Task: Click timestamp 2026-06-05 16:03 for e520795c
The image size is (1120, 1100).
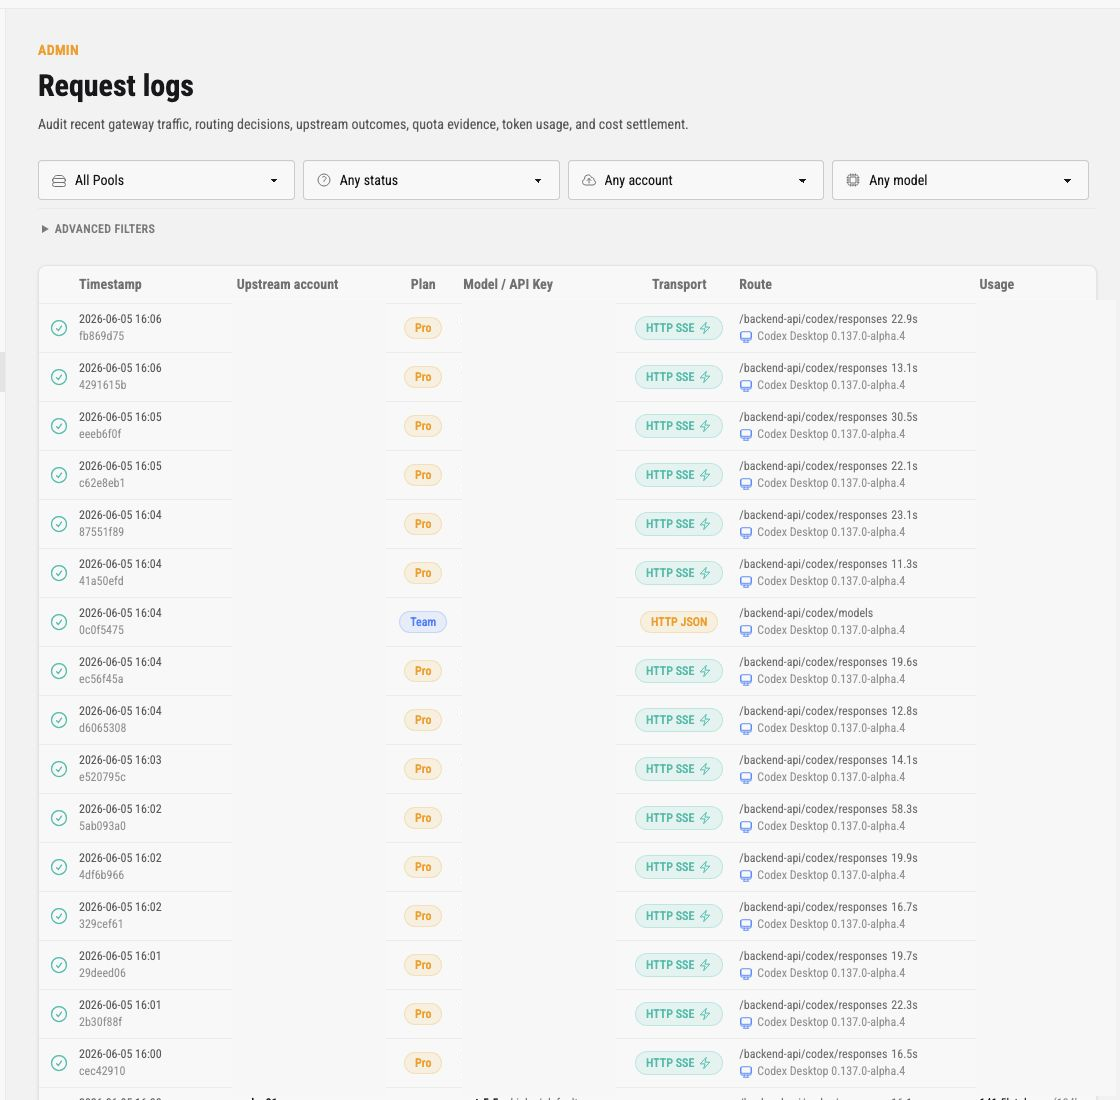Action: [120, 760]
